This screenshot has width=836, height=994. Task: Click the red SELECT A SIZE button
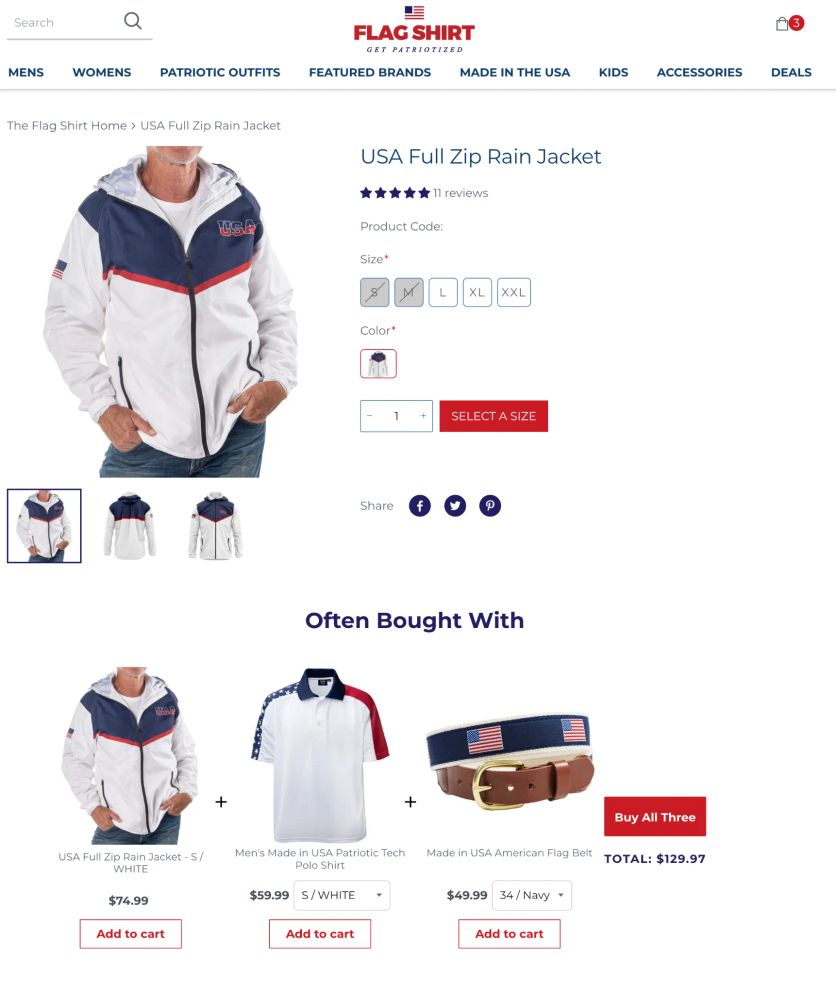(x=494, y=416)
